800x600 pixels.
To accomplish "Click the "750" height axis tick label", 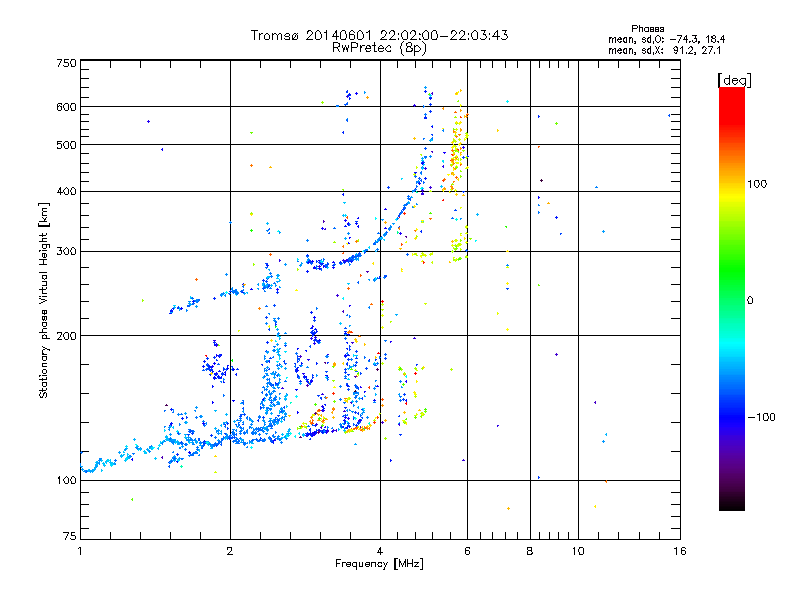I will pos(66,63).
